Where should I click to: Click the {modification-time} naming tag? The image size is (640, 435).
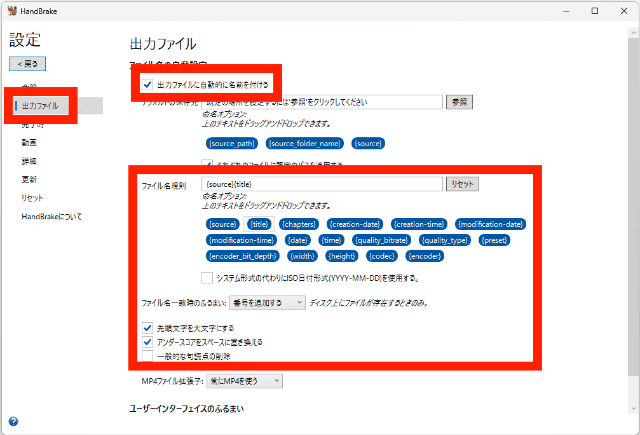pyautogui.click(x=242, y=240)
